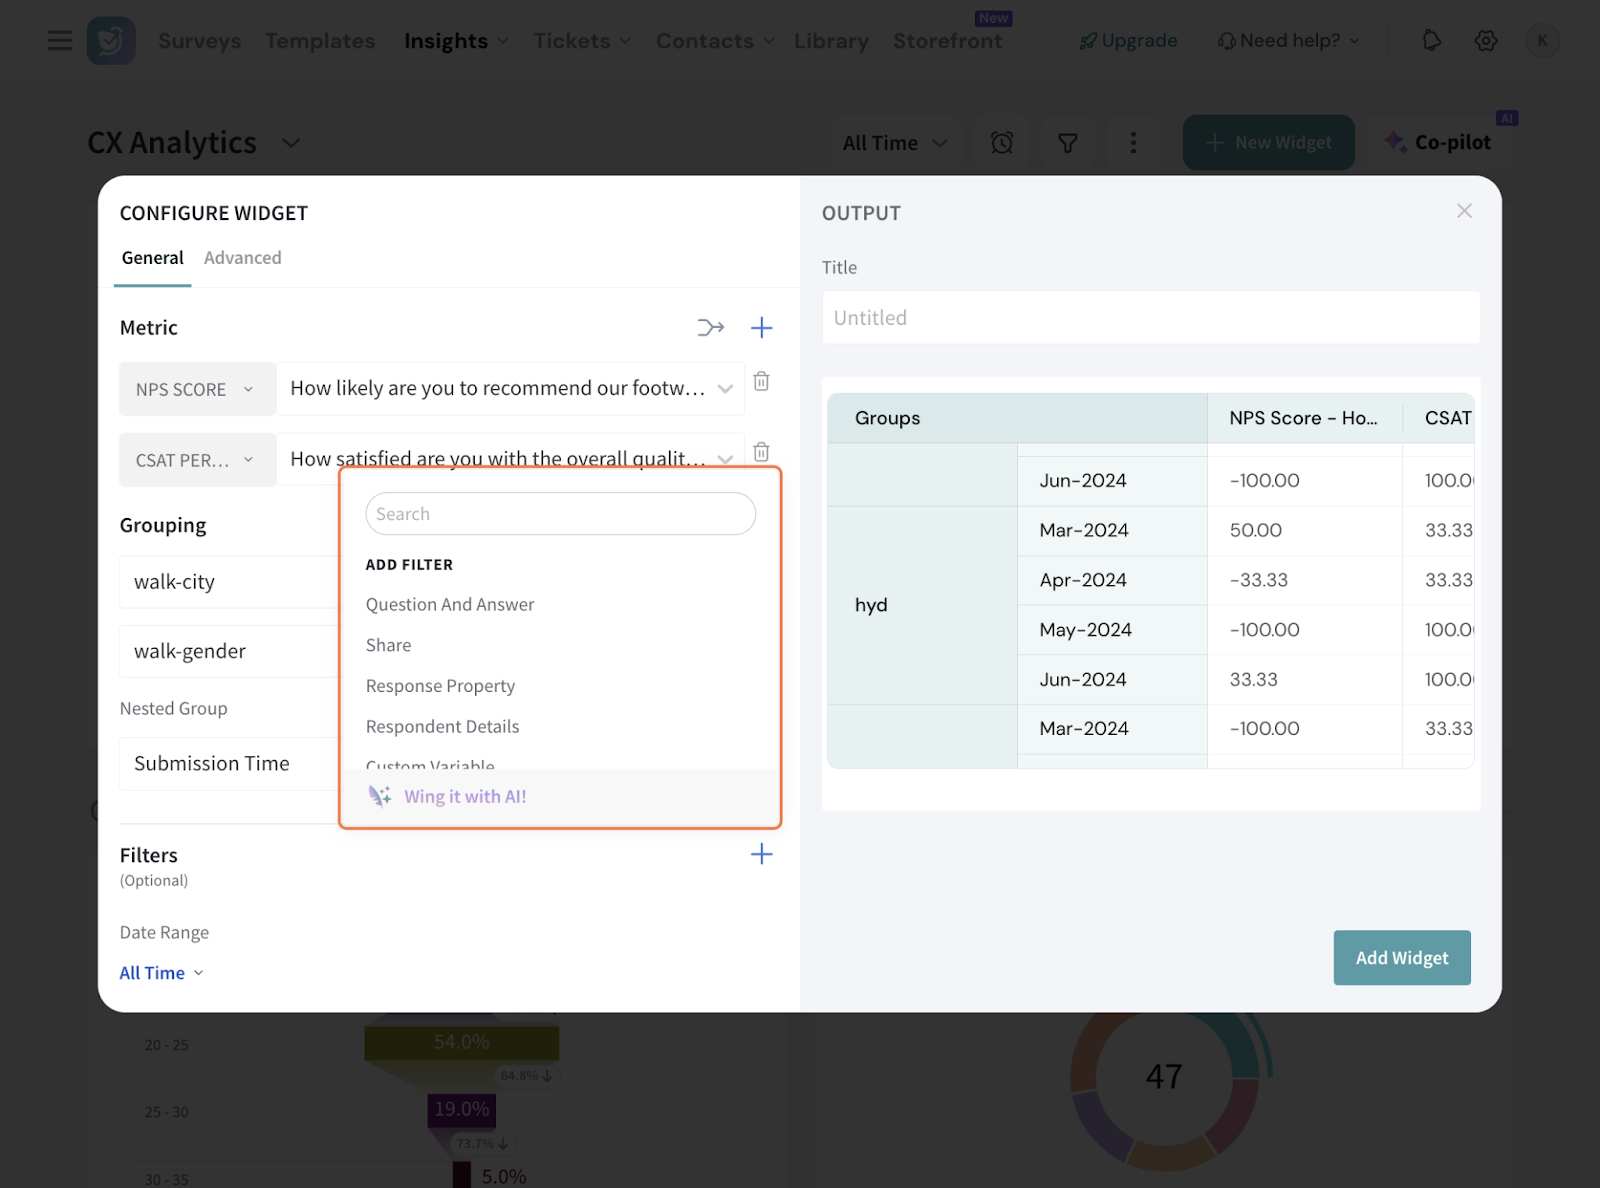Click the Add Widget button

(1401, 958)
